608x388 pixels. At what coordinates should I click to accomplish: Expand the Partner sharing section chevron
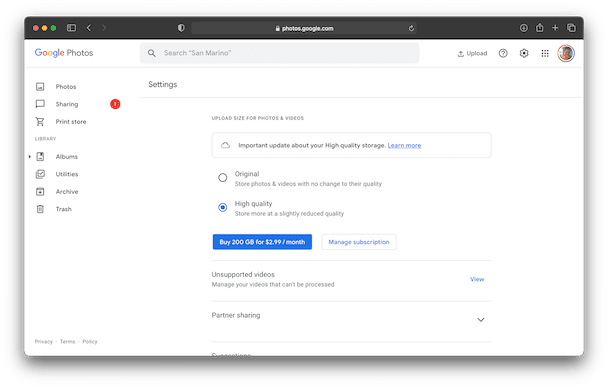click(x=480, y=320)
